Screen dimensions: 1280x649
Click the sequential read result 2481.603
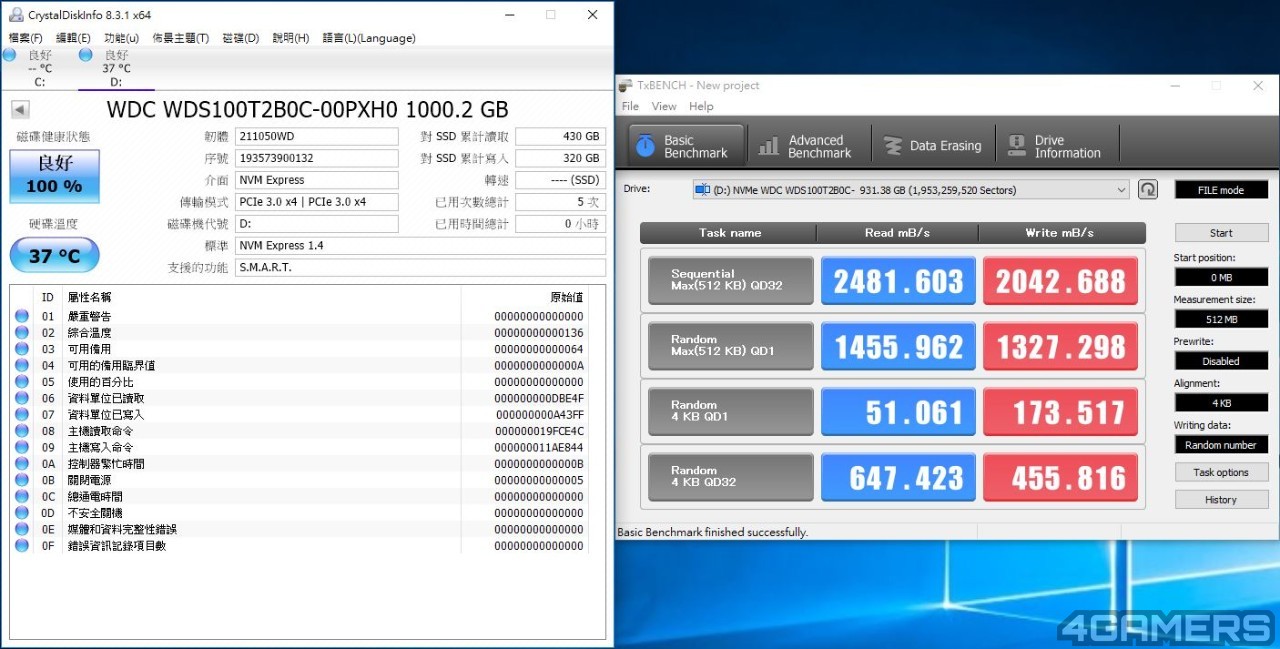point(898,281)
